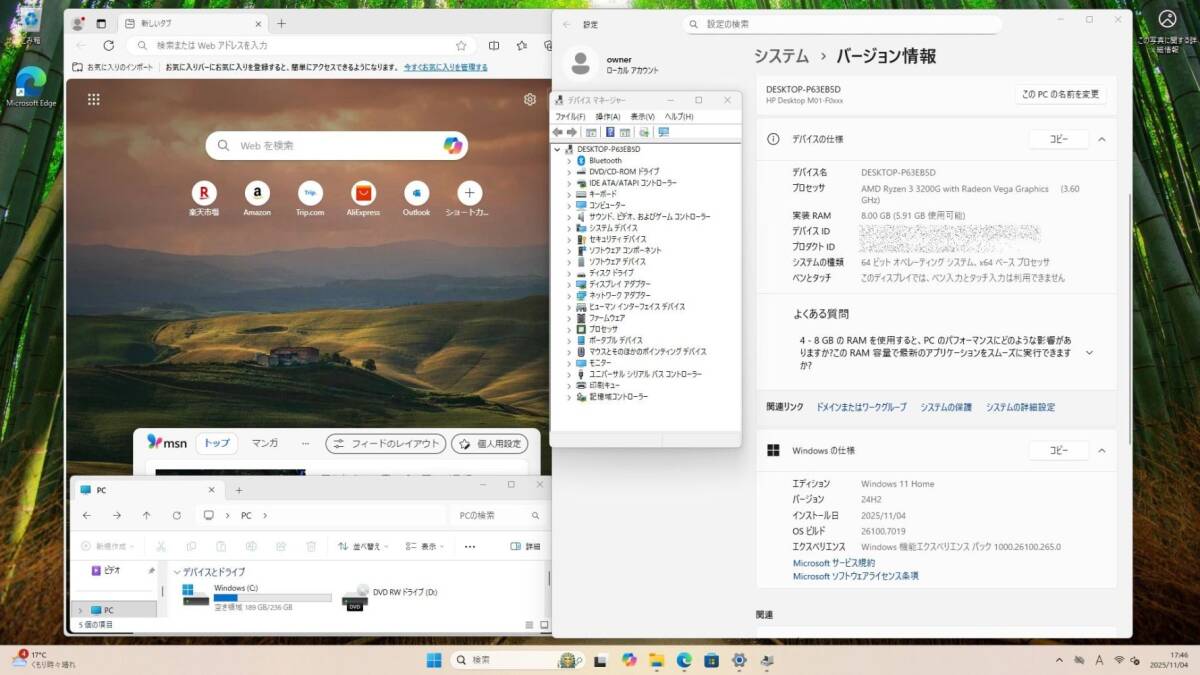Toggle the 詳細 pane in File Explorer
The height and width of the screenshot is (675, 1200).
pos(526,547)
